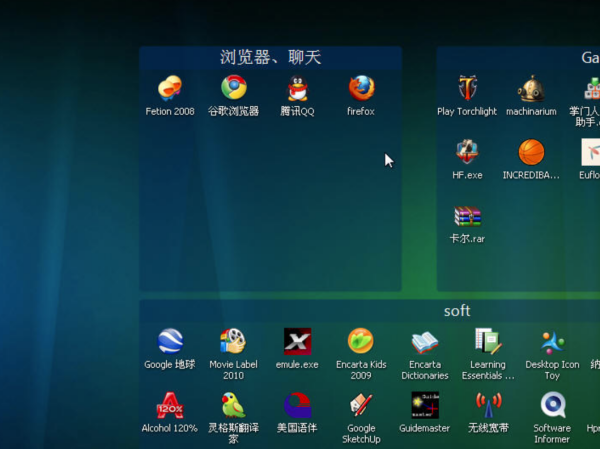Launch the emule.exe icon
The width and height of the screenshot is (600, 449).
[x=297, y=341]
